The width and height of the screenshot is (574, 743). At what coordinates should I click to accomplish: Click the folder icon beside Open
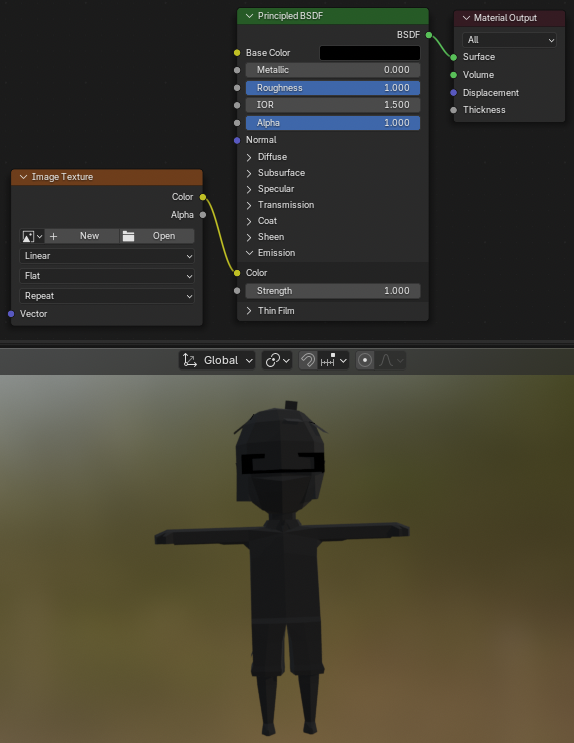tap(128, 236)
